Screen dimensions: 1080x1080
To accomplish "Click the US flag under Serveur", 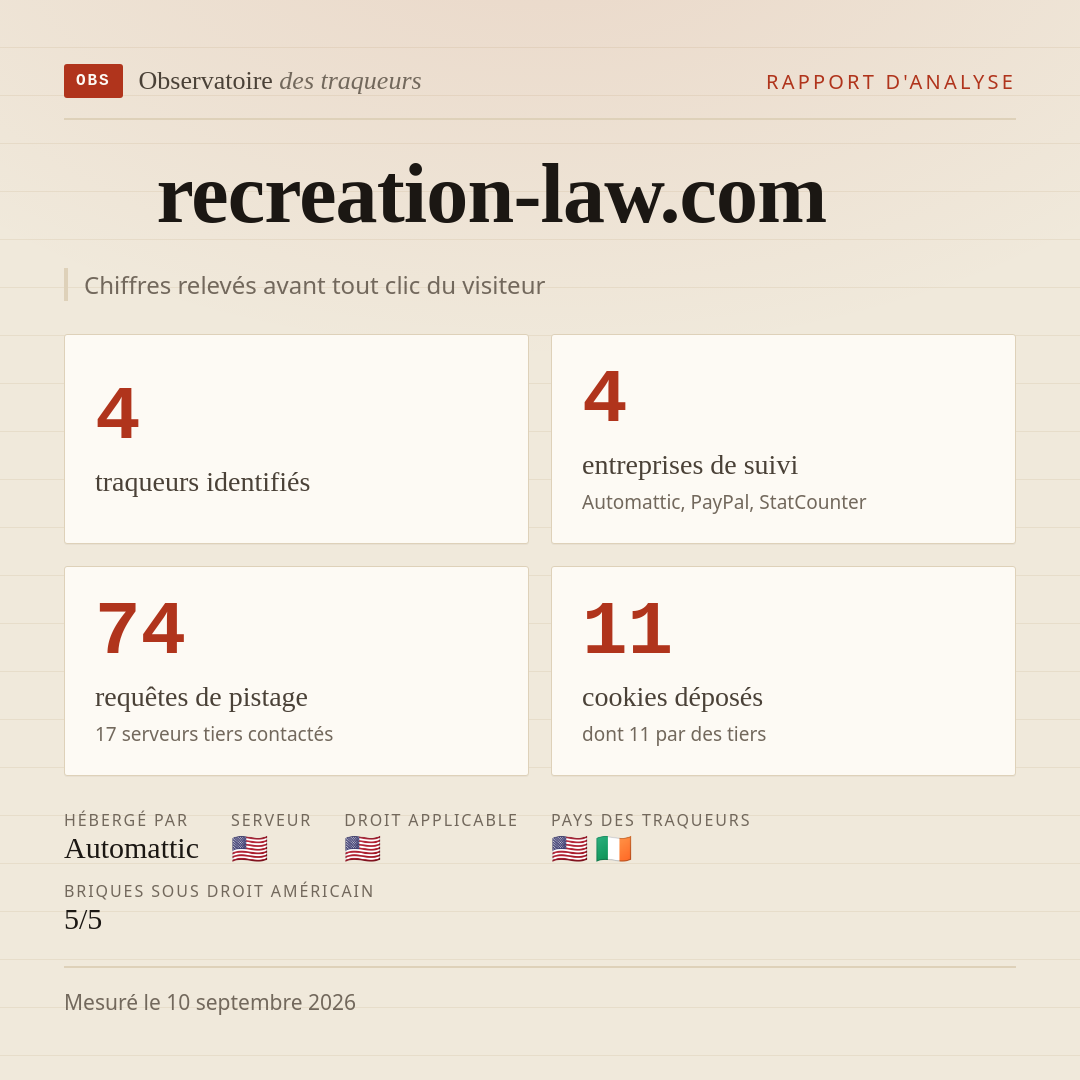I will pyautogui.click(x=249, y=849).
